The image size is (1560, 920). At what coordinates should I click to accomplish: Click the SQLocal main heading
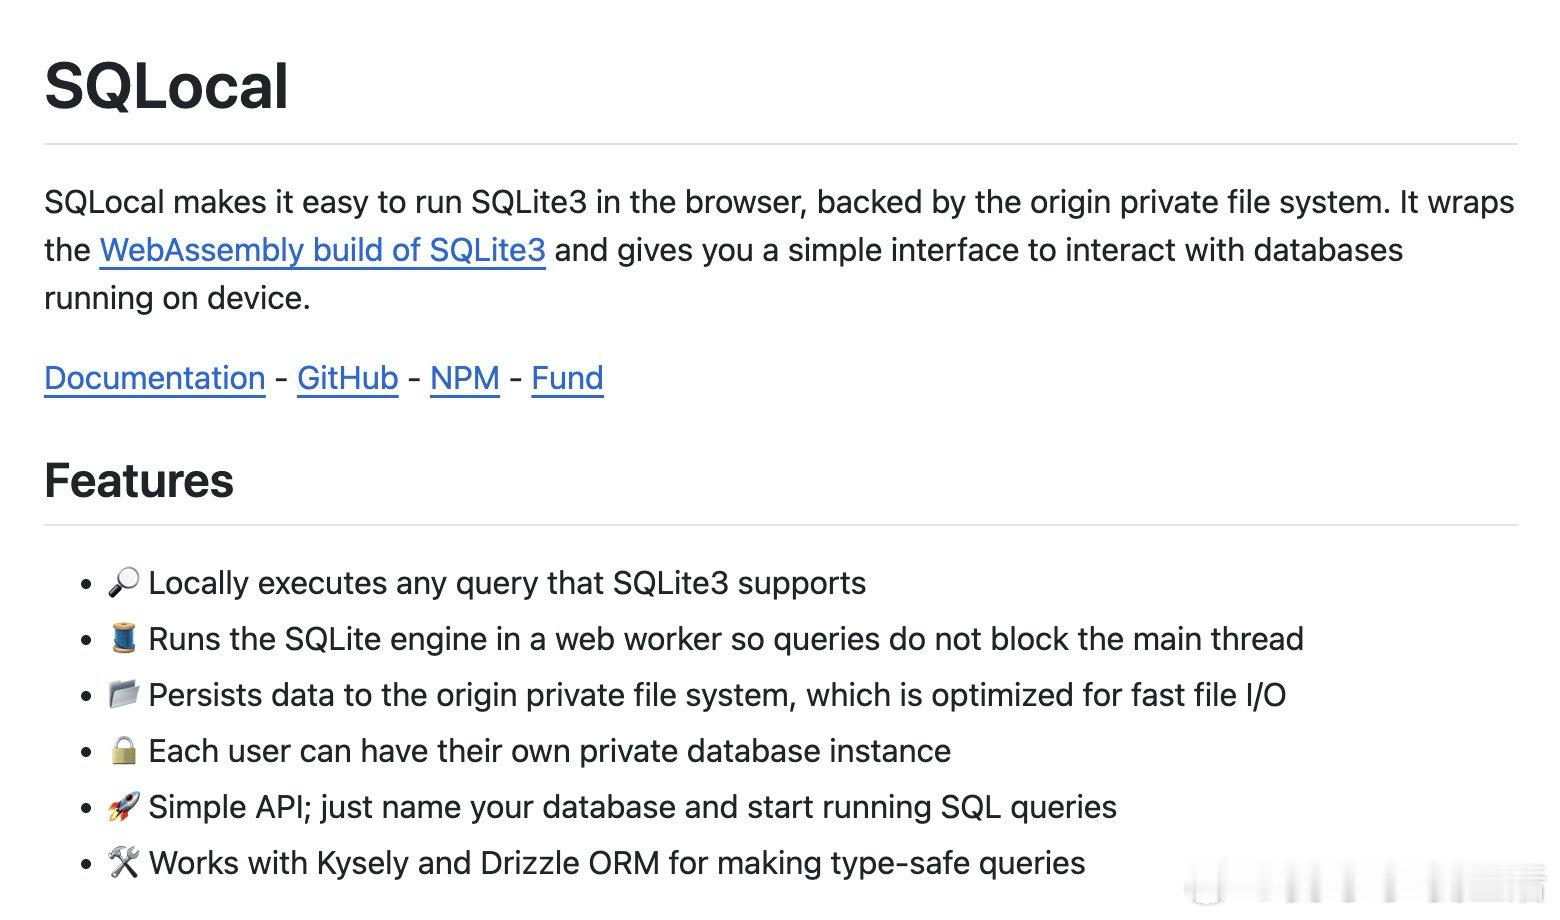pyautogui.click(x=166, y=86)
